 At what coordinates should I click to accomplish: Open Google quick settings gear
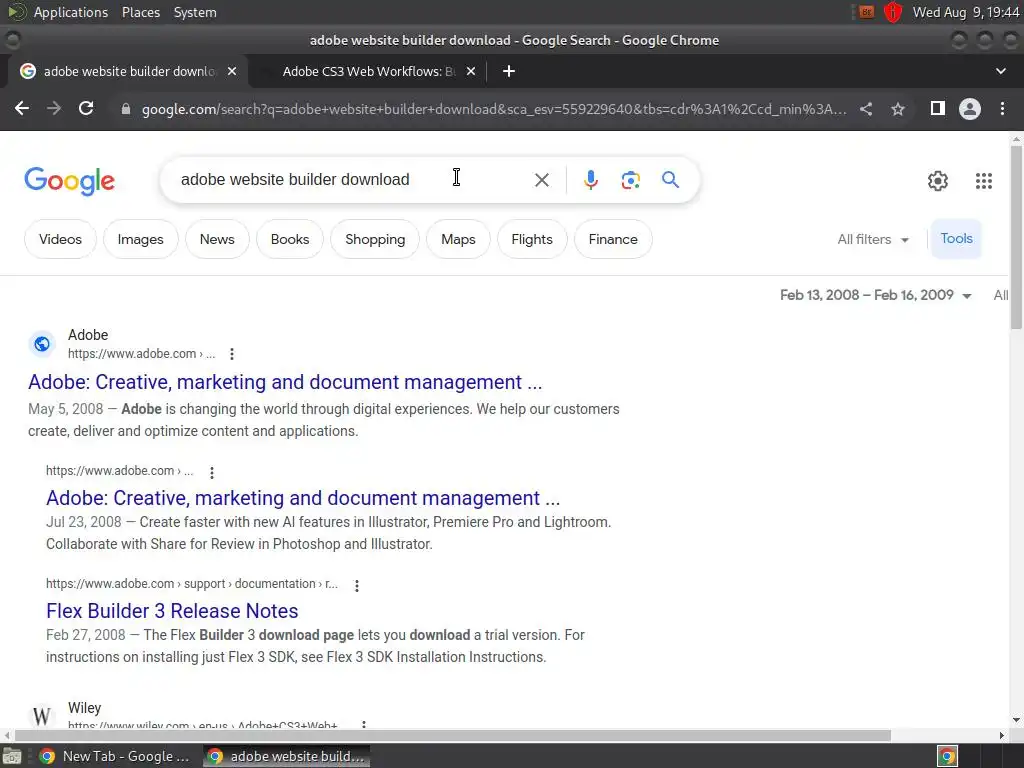point(938,181)
